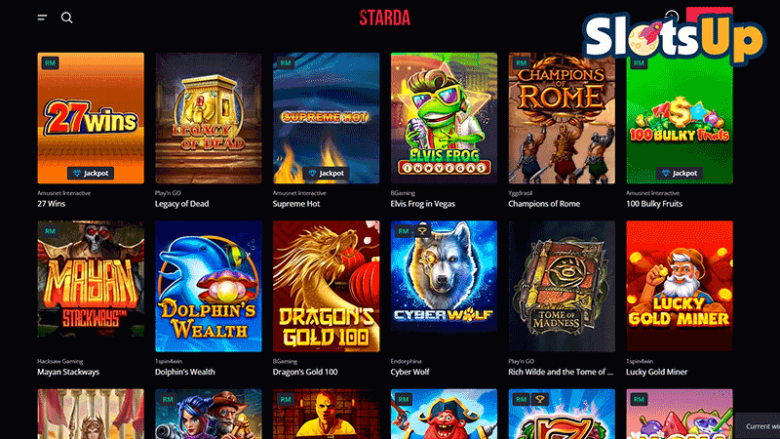Open the hamburger menu icon
The image size is (780, 439).
coord(42,18)
